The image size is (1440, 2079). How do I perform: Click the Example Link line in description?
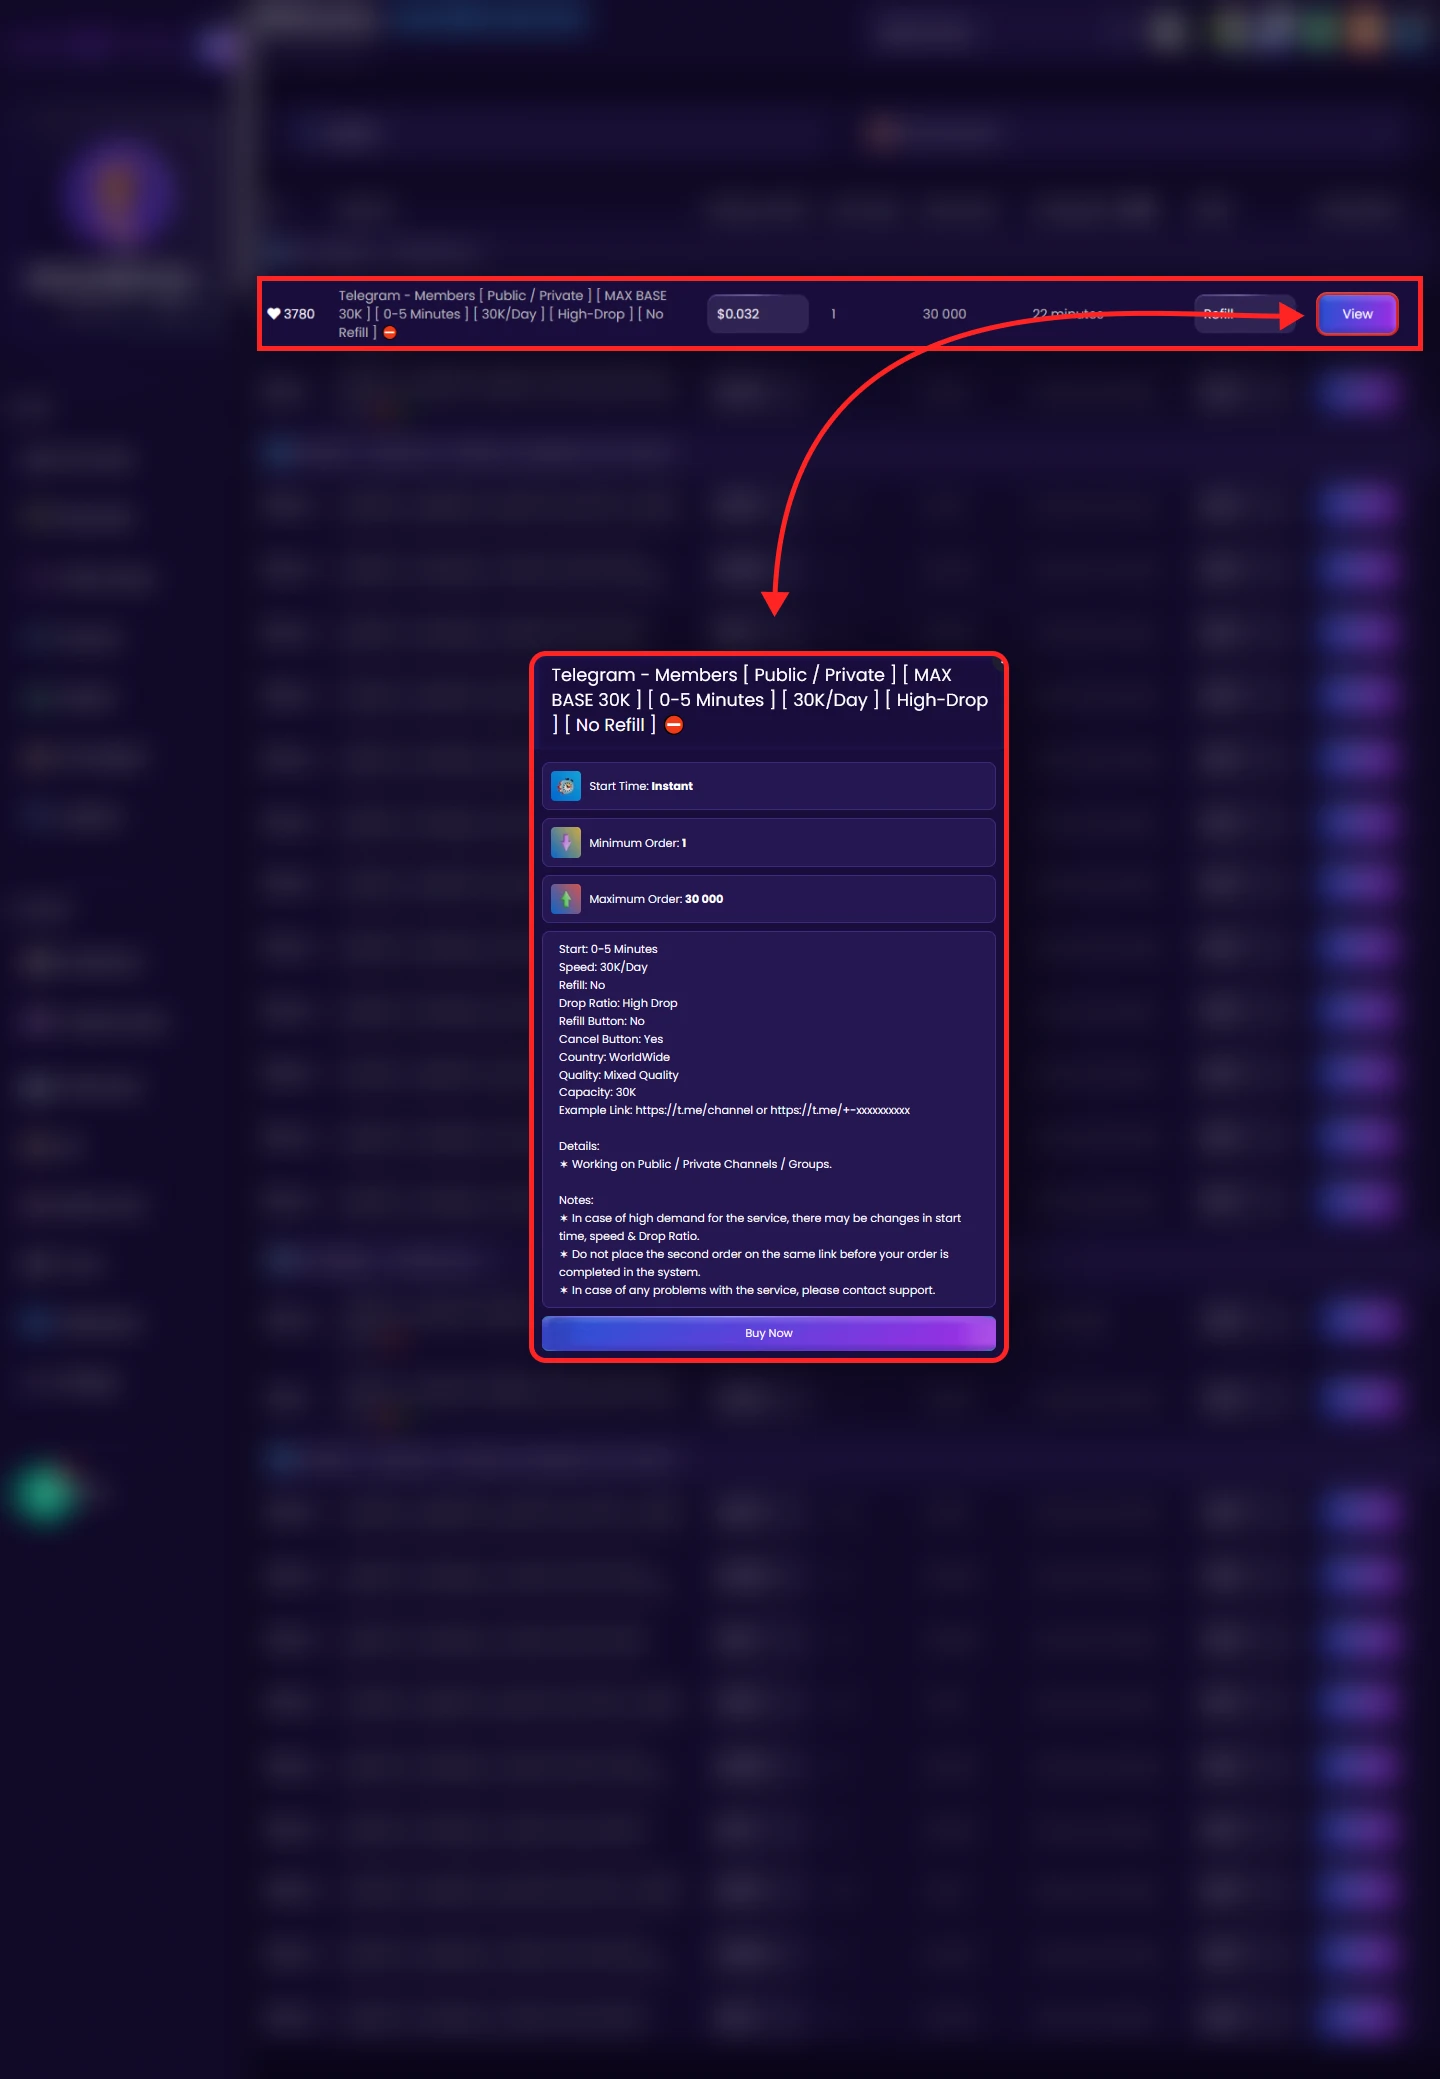(x=734, y=1110)
